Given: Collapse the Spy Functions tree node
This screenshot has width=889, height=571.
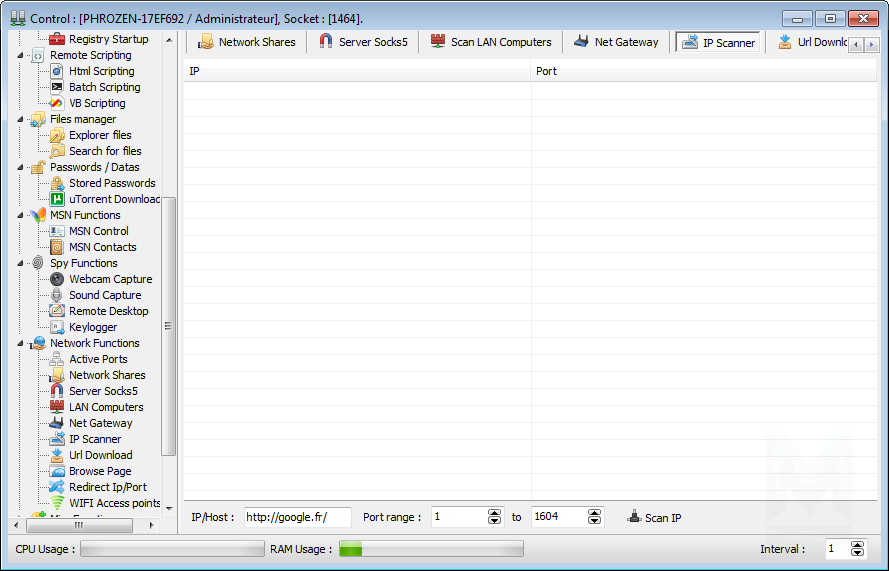Looking at the screenshot, I should point(23,263).
